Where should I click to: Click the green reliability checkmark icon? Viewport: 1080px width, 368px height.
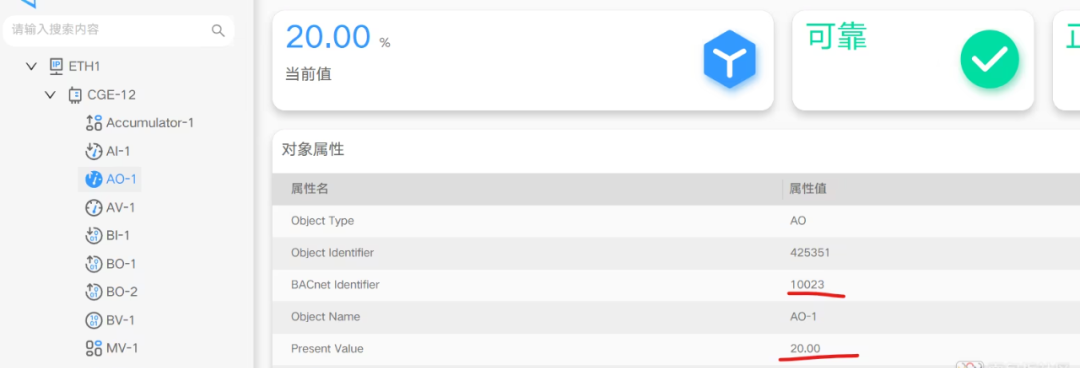(x=990, y=59)
